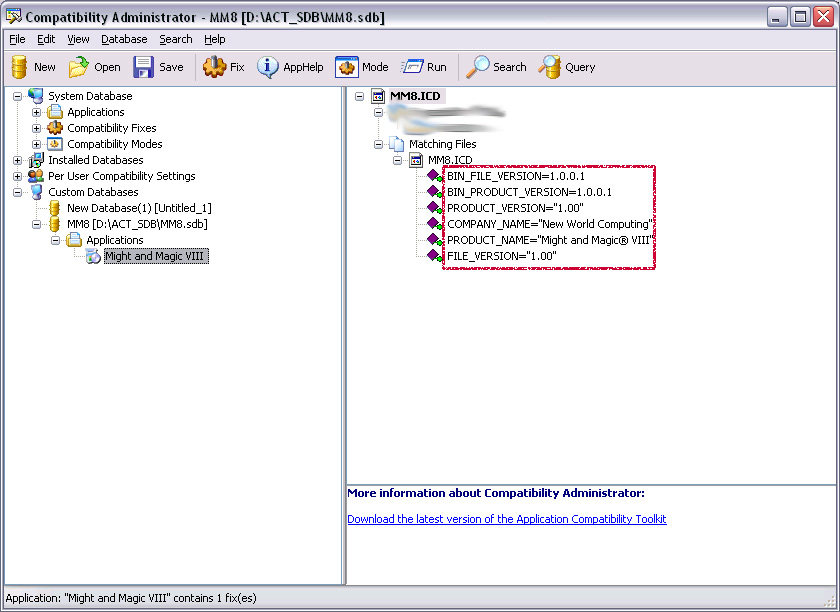Open the File menu

[x=17, y=39]
